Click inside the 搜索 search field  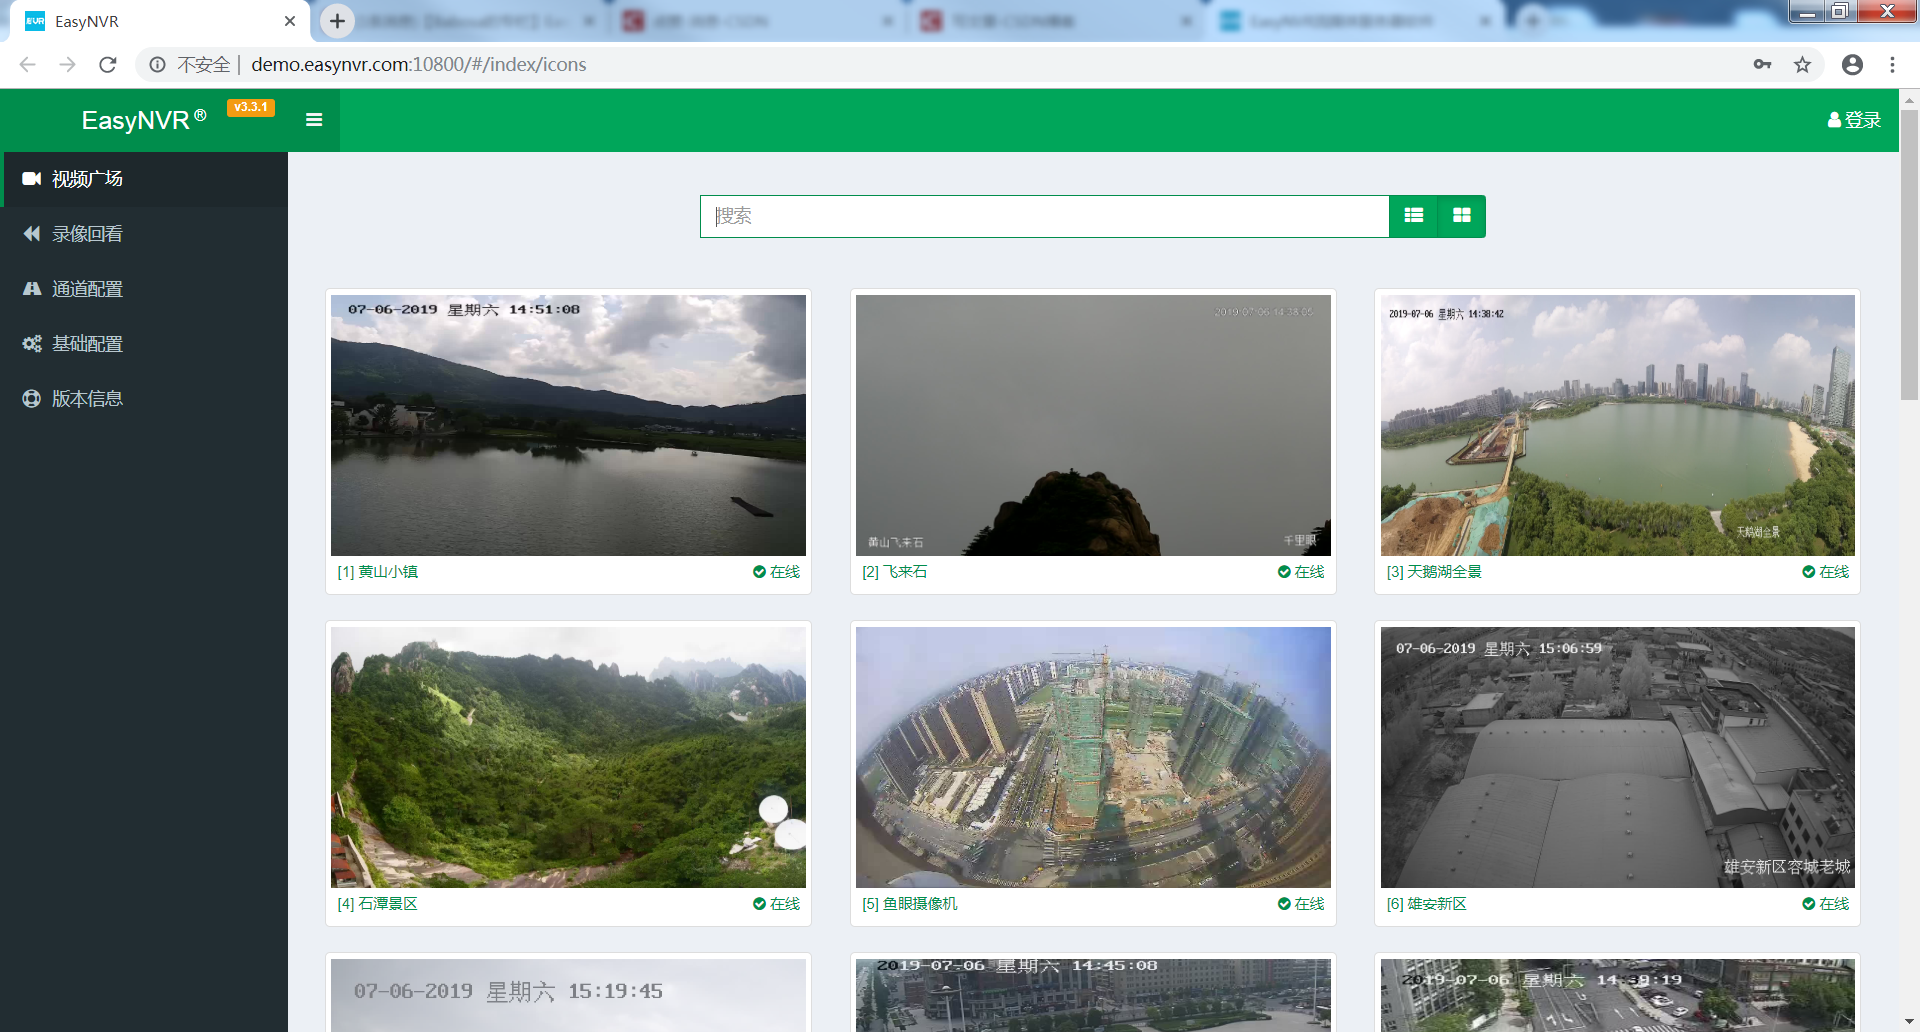tap(1044, 216)
